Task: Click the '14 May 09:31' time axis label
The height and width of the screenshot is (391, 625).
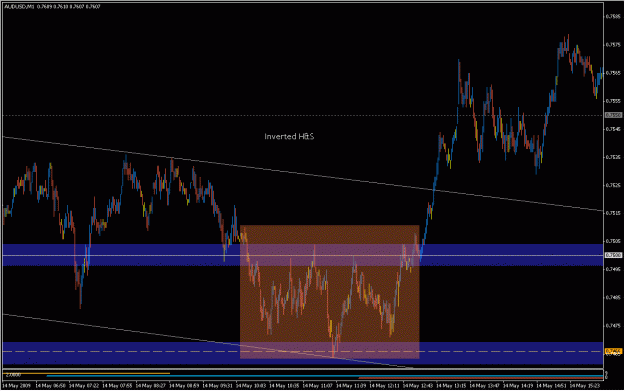Action: point(217,386)
